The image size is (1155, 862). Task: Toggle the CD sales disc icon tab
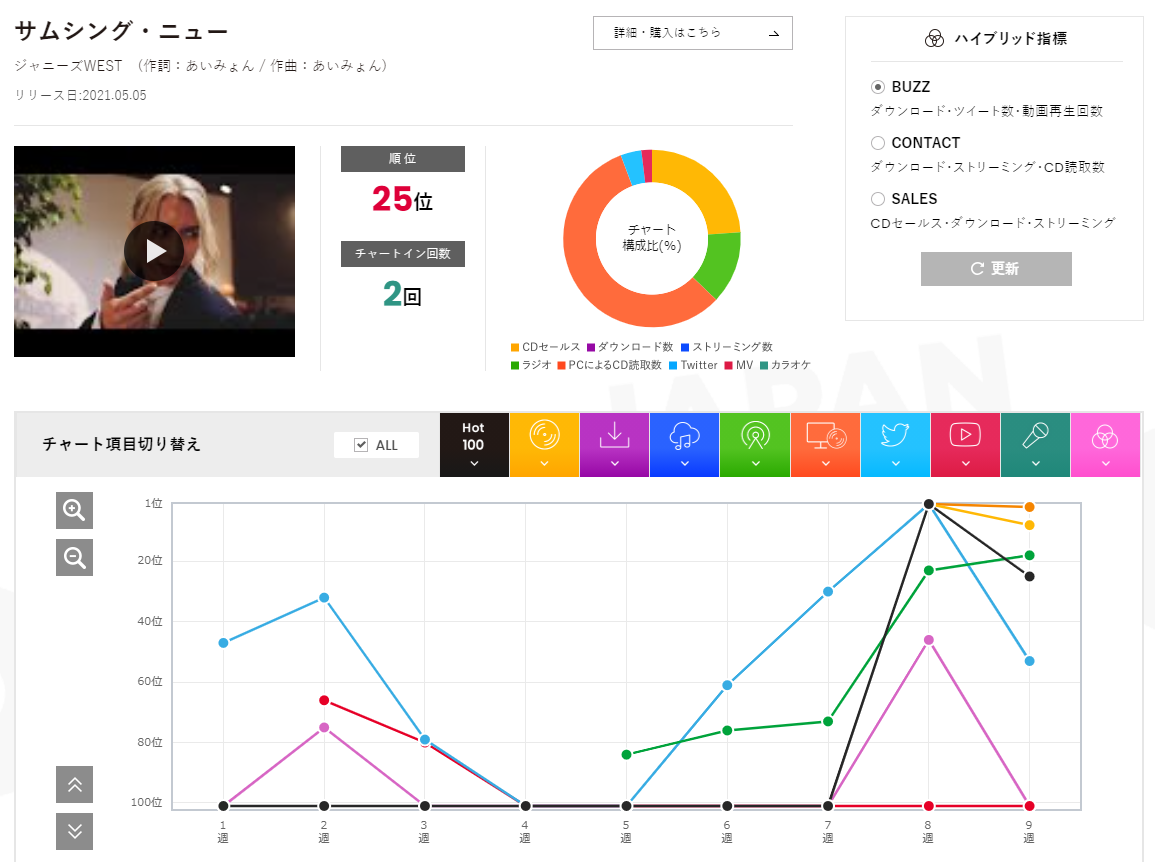point(544,445)
